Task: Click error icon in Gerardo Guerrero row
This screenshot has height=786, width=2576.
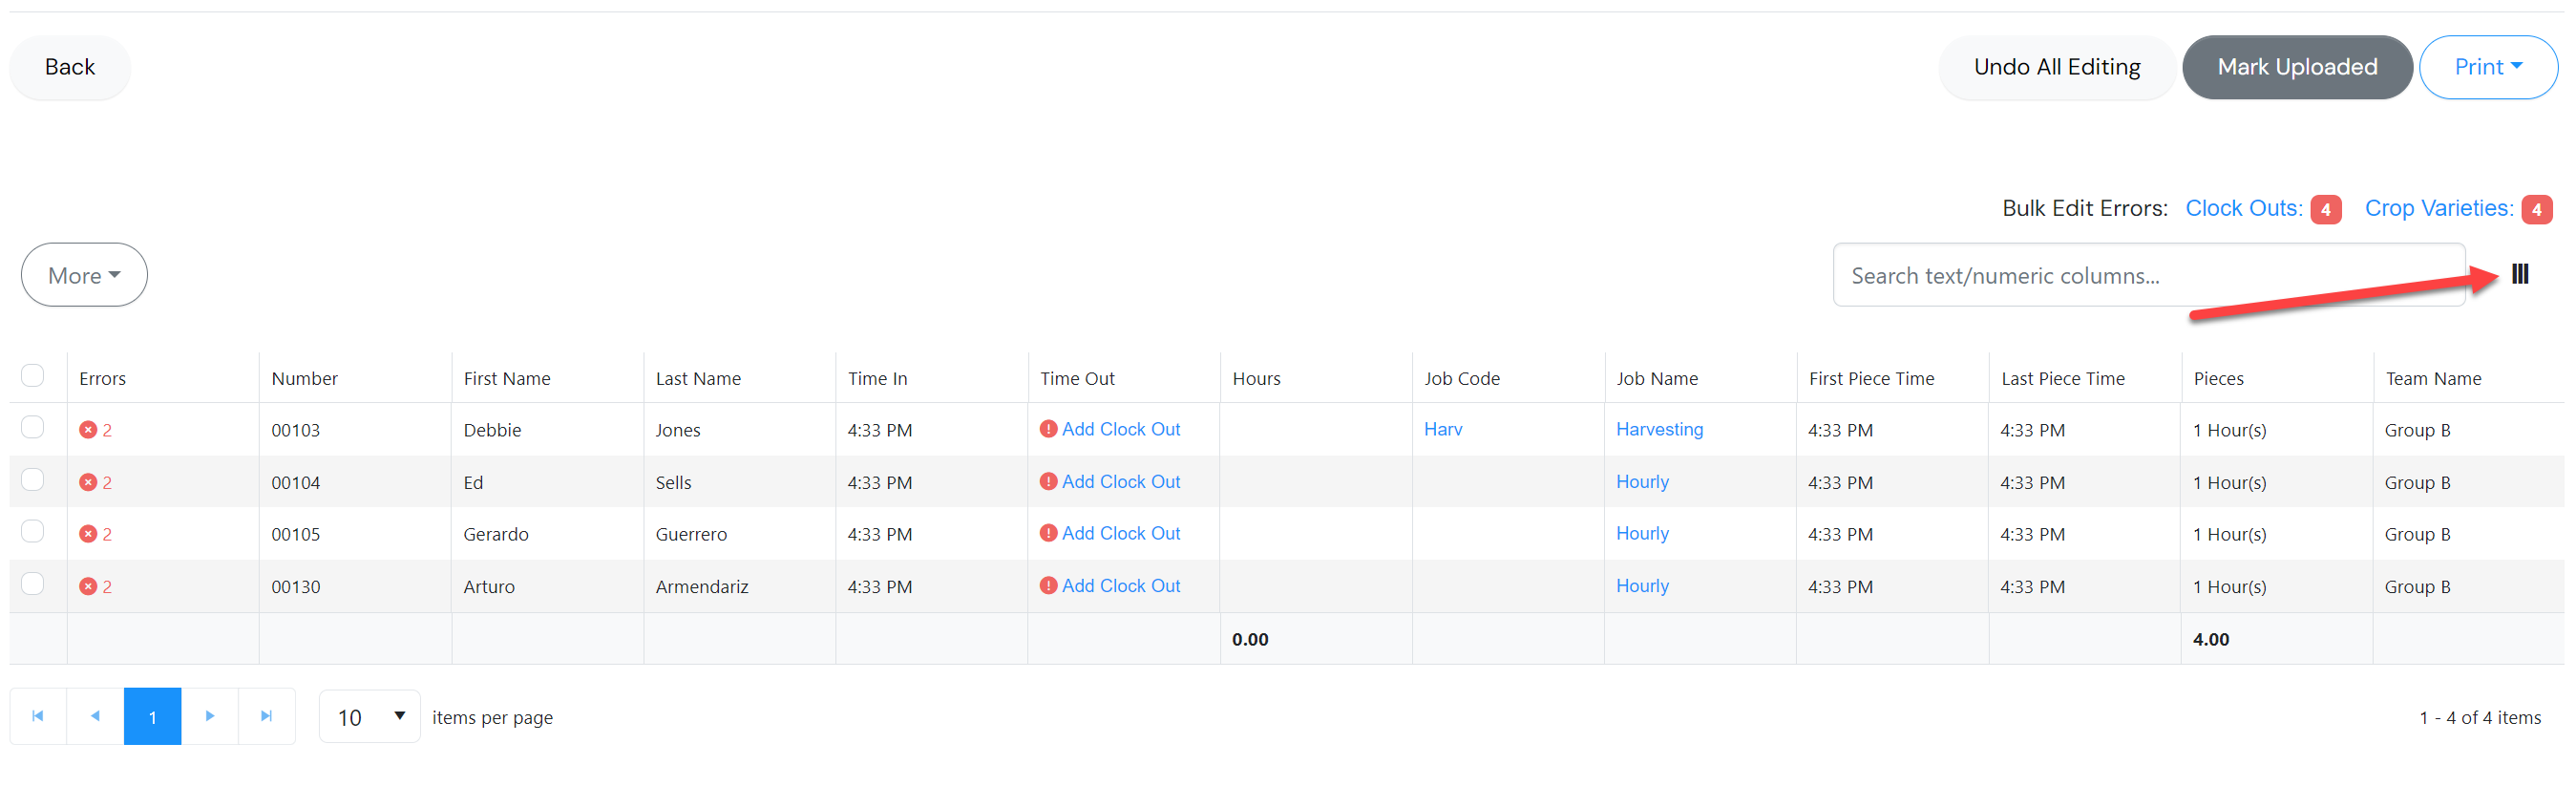Action: click(88, 534)
